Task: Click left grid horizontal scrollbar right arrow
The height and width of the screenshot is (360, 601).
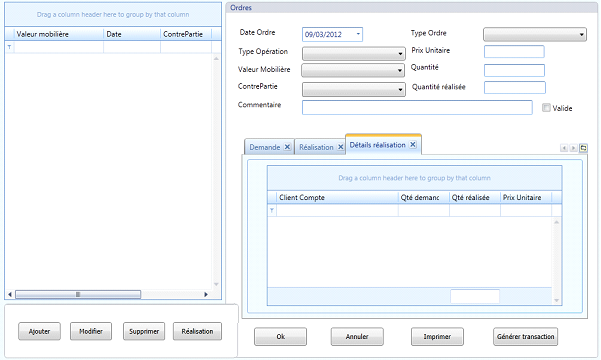Action: (206, 294)
